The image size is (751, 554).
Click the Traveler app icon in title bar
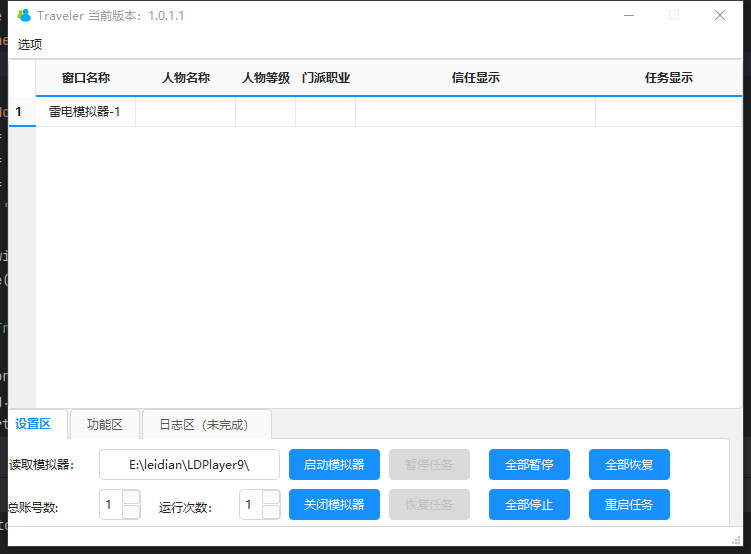click(24, 15)
